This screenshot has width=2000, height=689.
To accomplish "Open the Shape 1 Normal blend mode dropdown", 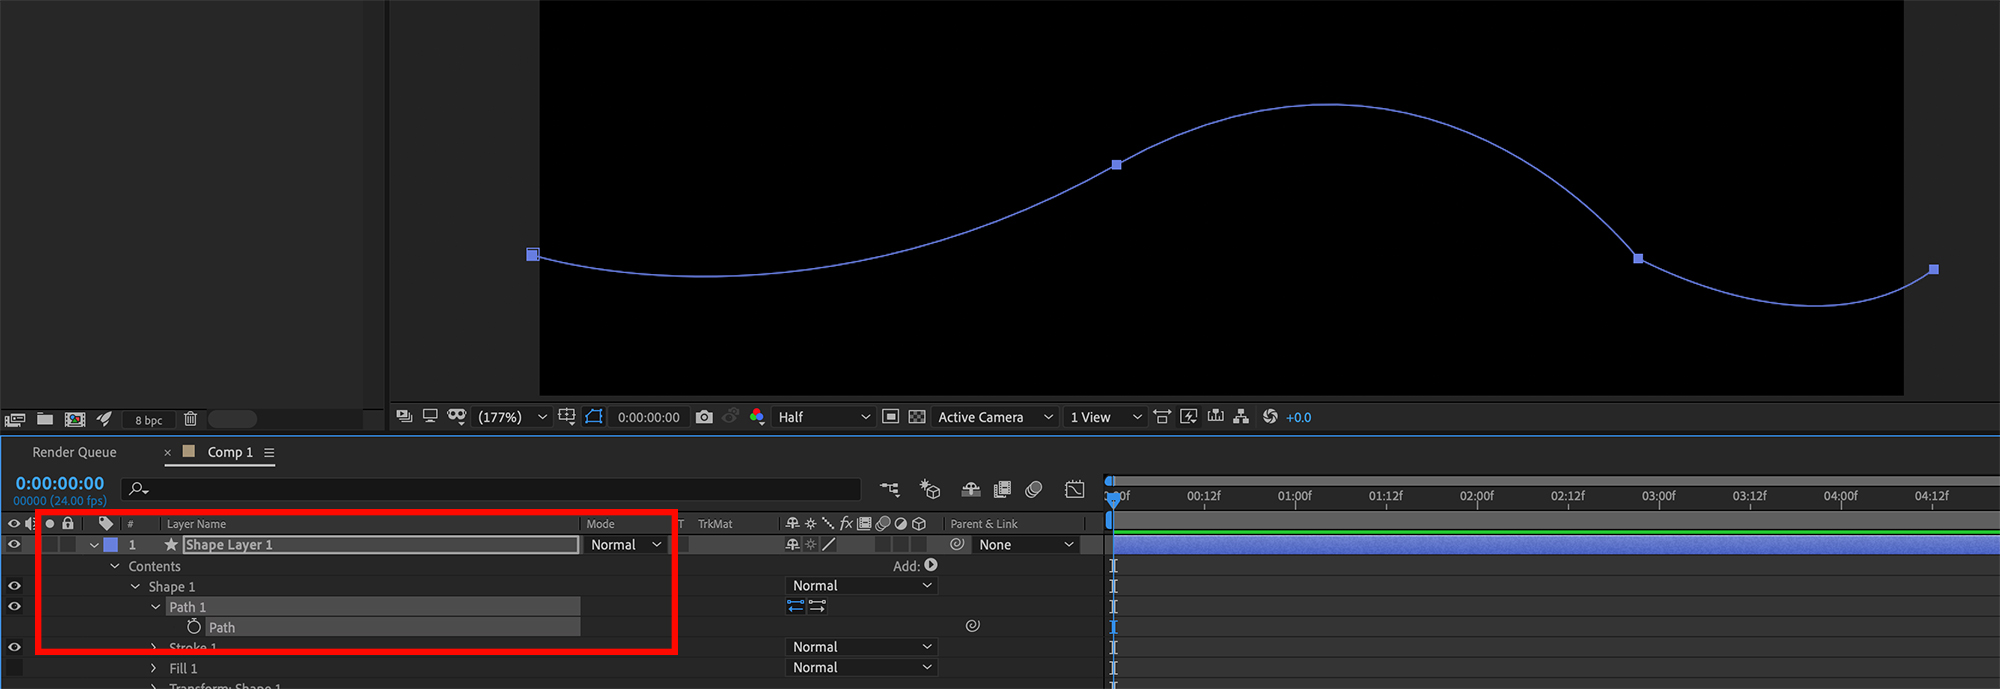I will click(863, 586).
